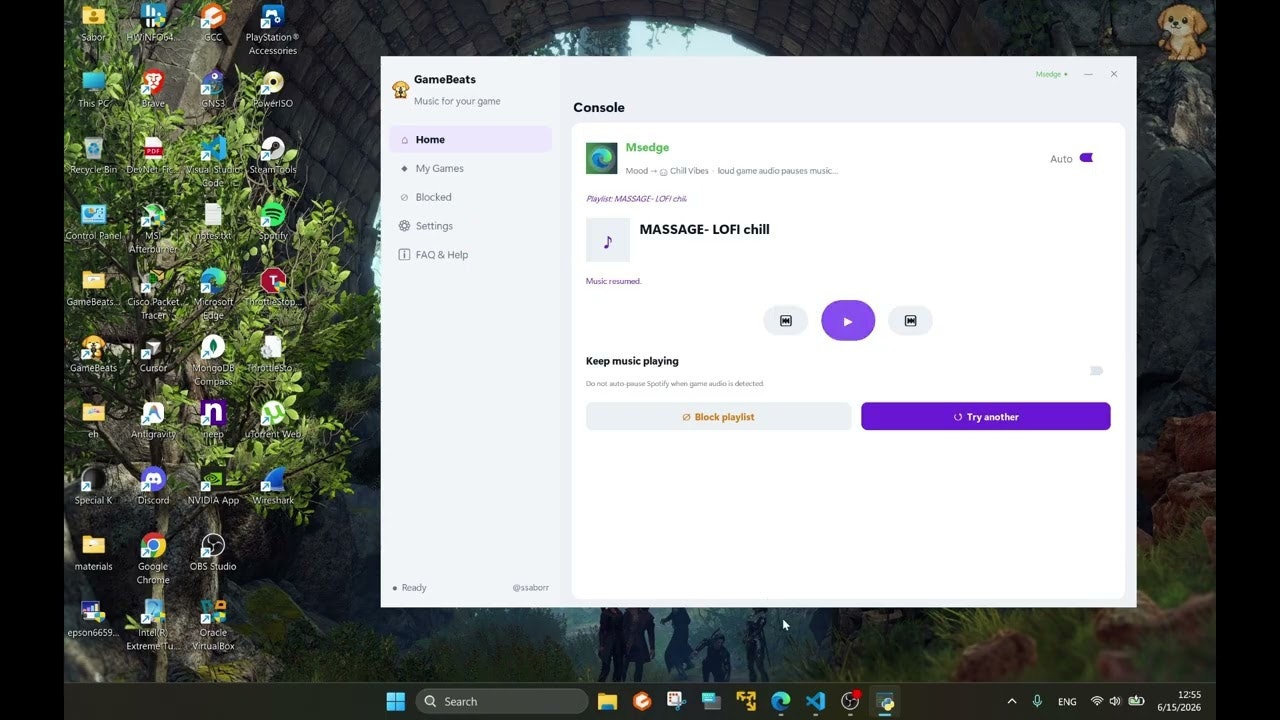Viewport: 1280px width, 720px height.
Task: Click the Brave browser desktop shortcut
Action: click(153, 90)
